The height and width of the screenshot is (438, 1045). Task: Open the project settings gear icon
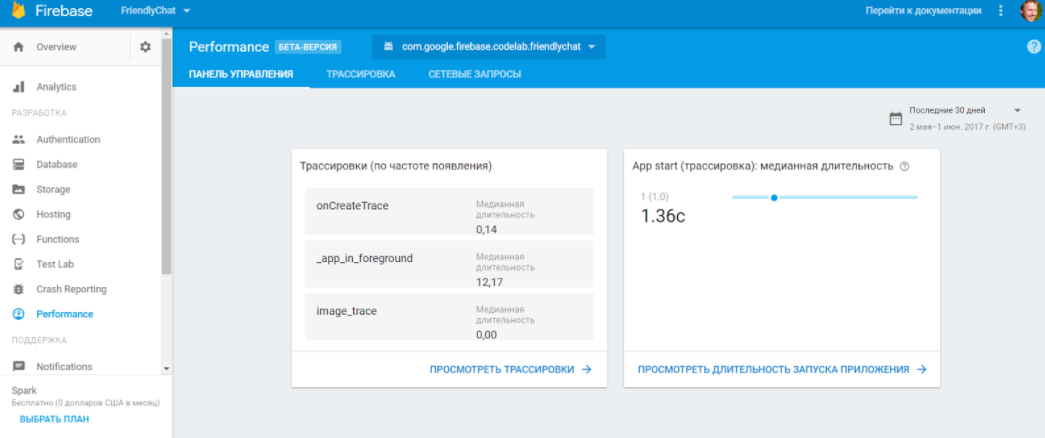[x=145, y=47]
